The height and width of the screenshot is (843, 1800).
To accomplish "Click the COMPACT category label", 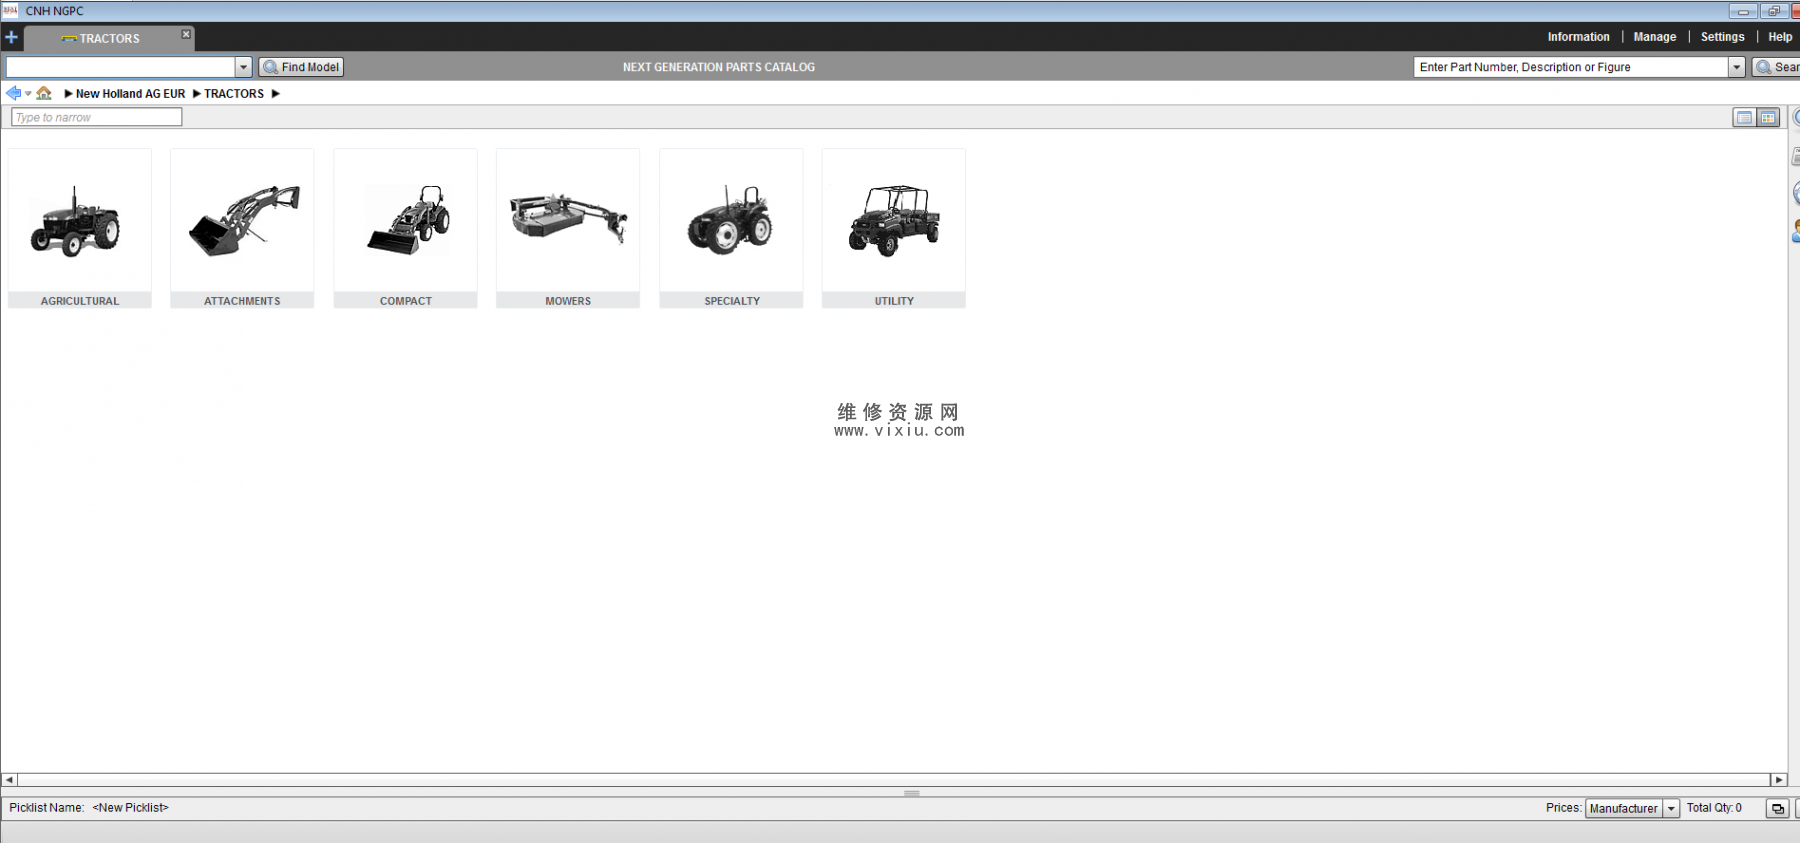I will click(405, 301).
